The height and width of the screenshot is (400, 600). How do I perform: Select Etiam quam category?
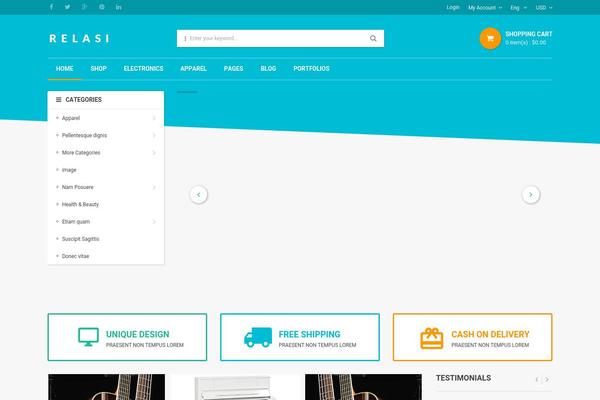point(76,221)
